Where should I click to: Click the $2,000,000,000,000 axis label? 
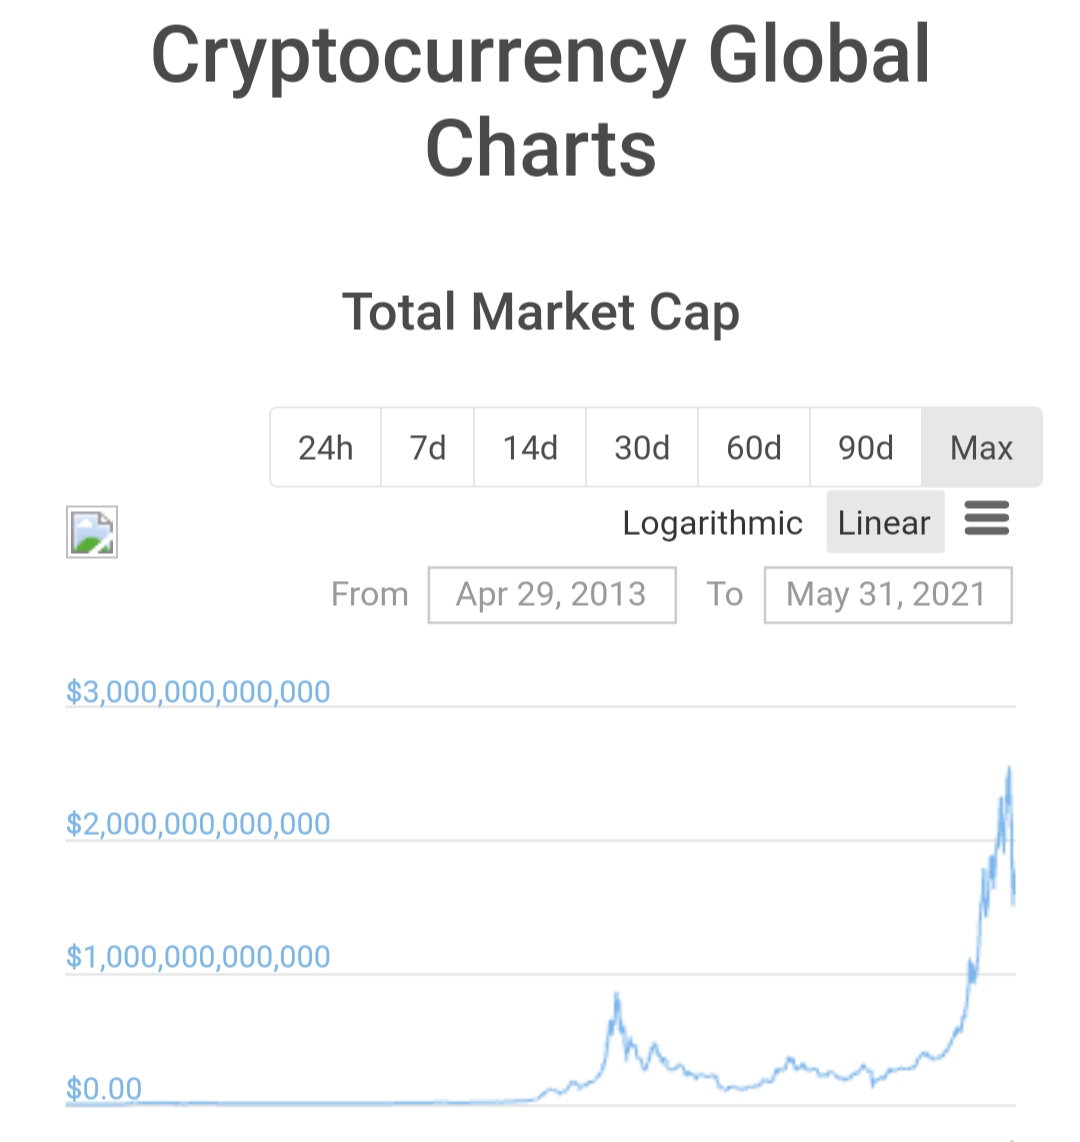click(x=198, y=824)
